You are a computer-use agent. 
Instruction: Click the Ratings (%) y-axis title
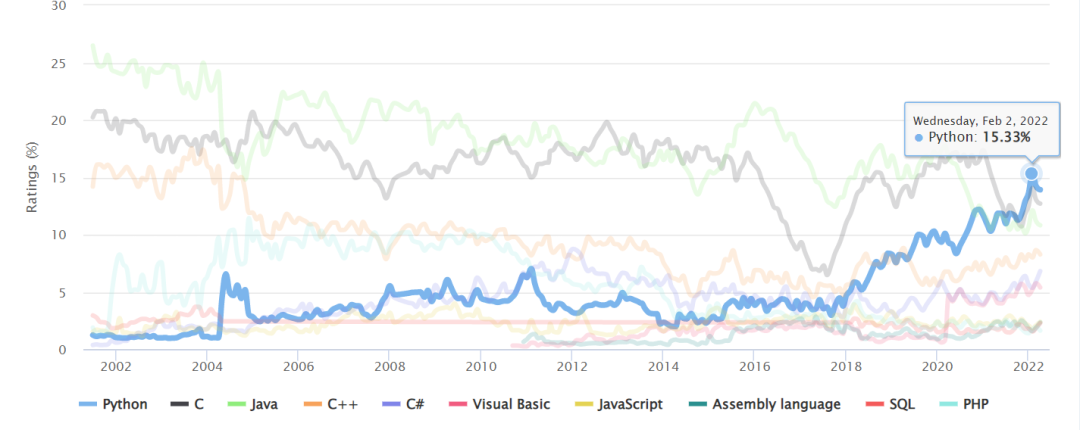tap(32, 176)
